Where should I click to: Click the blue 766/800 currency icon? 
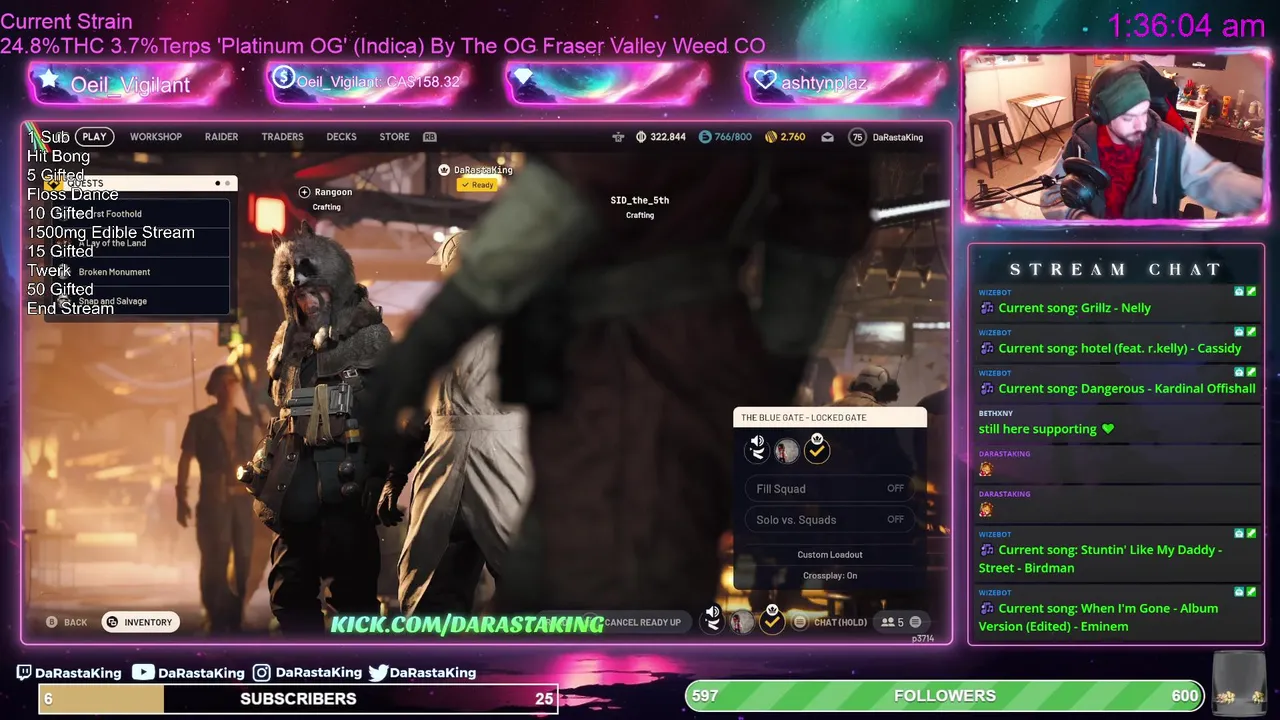pyautogui.click(x=705, y=137)
